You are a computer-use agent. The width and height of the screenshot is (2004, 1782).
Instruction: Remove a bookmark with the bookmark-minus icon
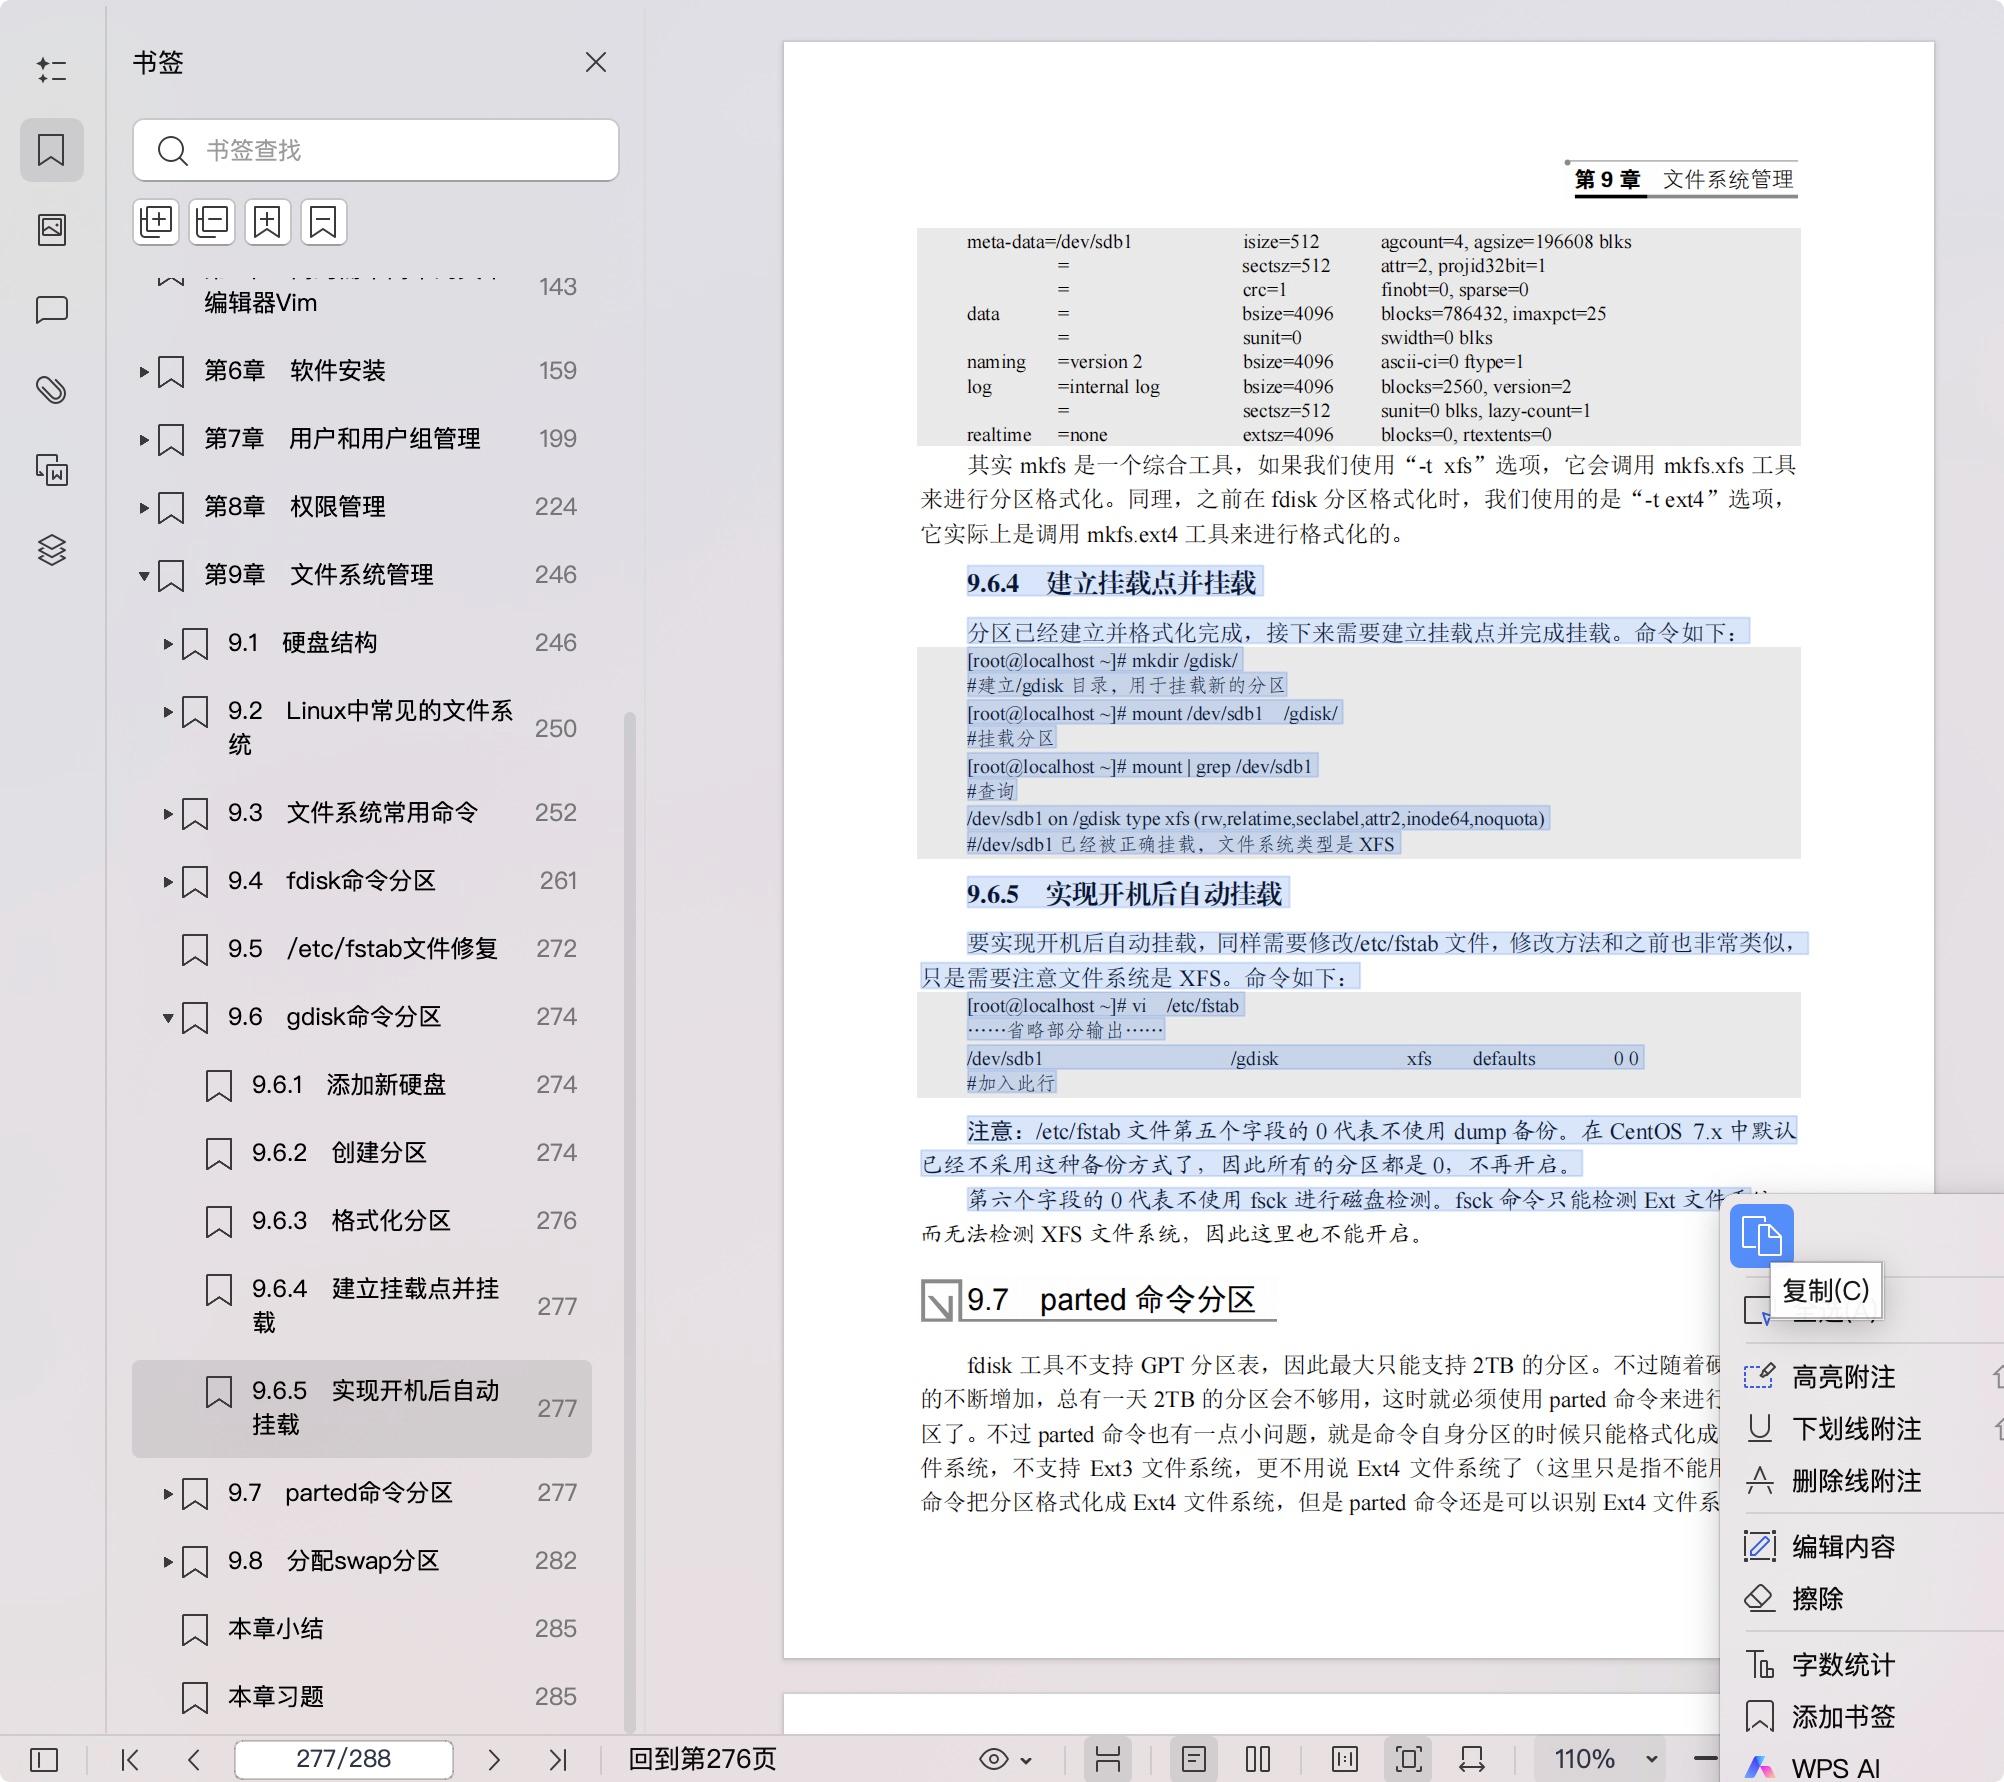[322, 221]
